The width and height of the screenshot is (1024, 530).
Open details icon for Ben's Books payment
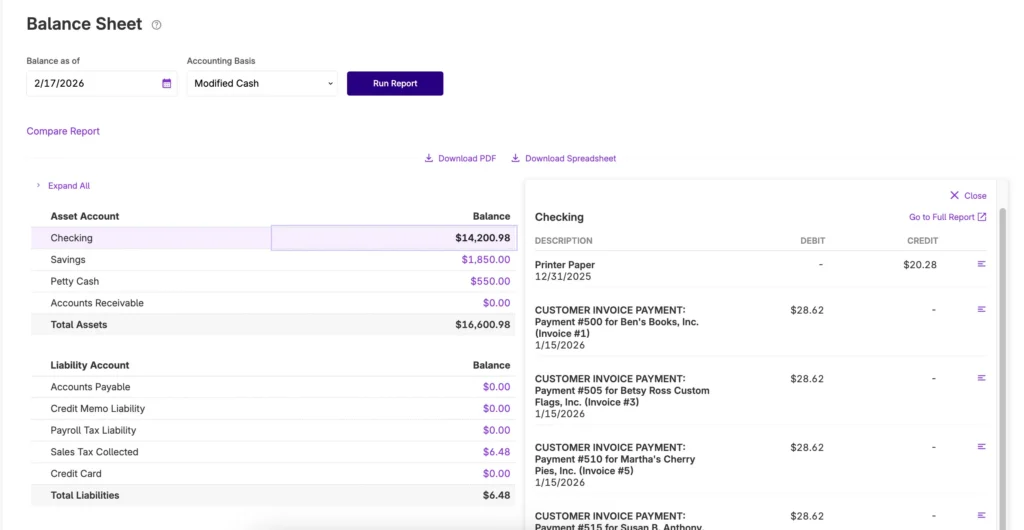981,310
